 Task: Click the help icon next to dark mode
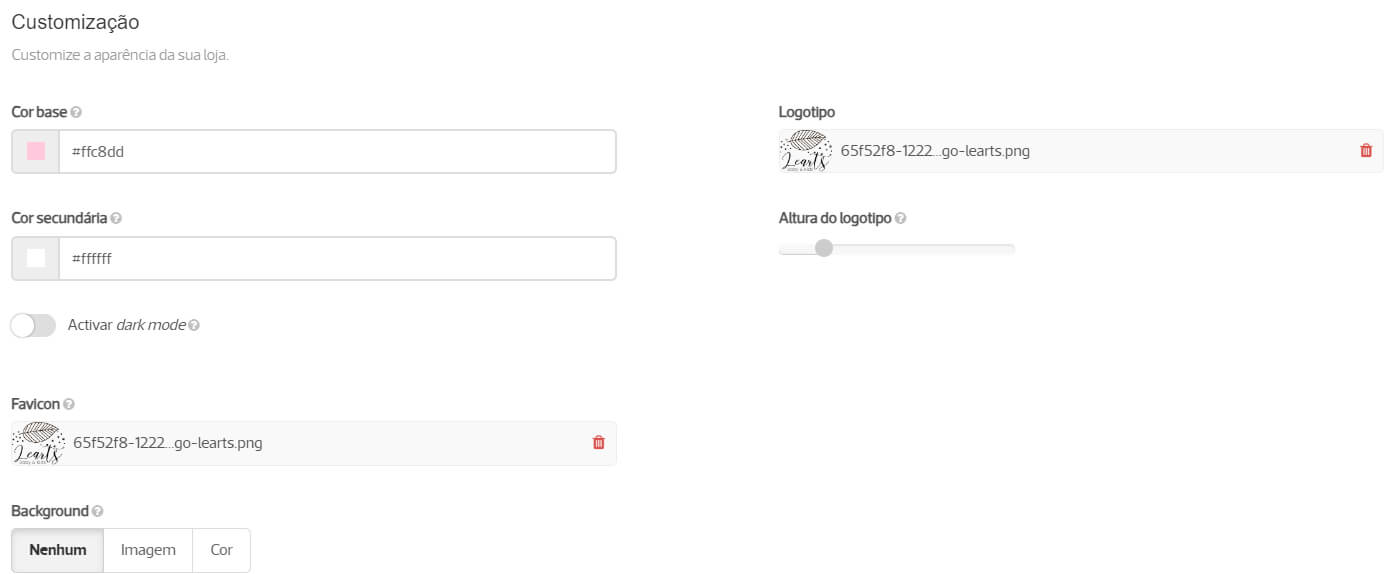click(x=194, y=325)
